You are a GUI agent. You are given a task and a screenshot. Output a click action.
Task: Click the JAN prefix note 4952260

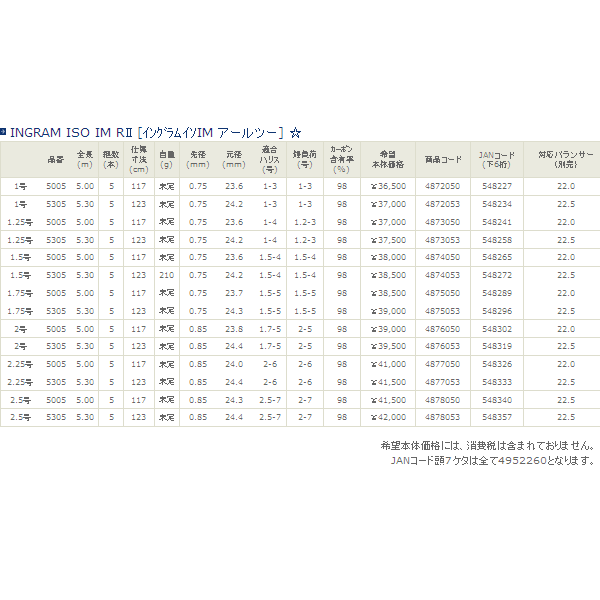(x=493, y=460)
